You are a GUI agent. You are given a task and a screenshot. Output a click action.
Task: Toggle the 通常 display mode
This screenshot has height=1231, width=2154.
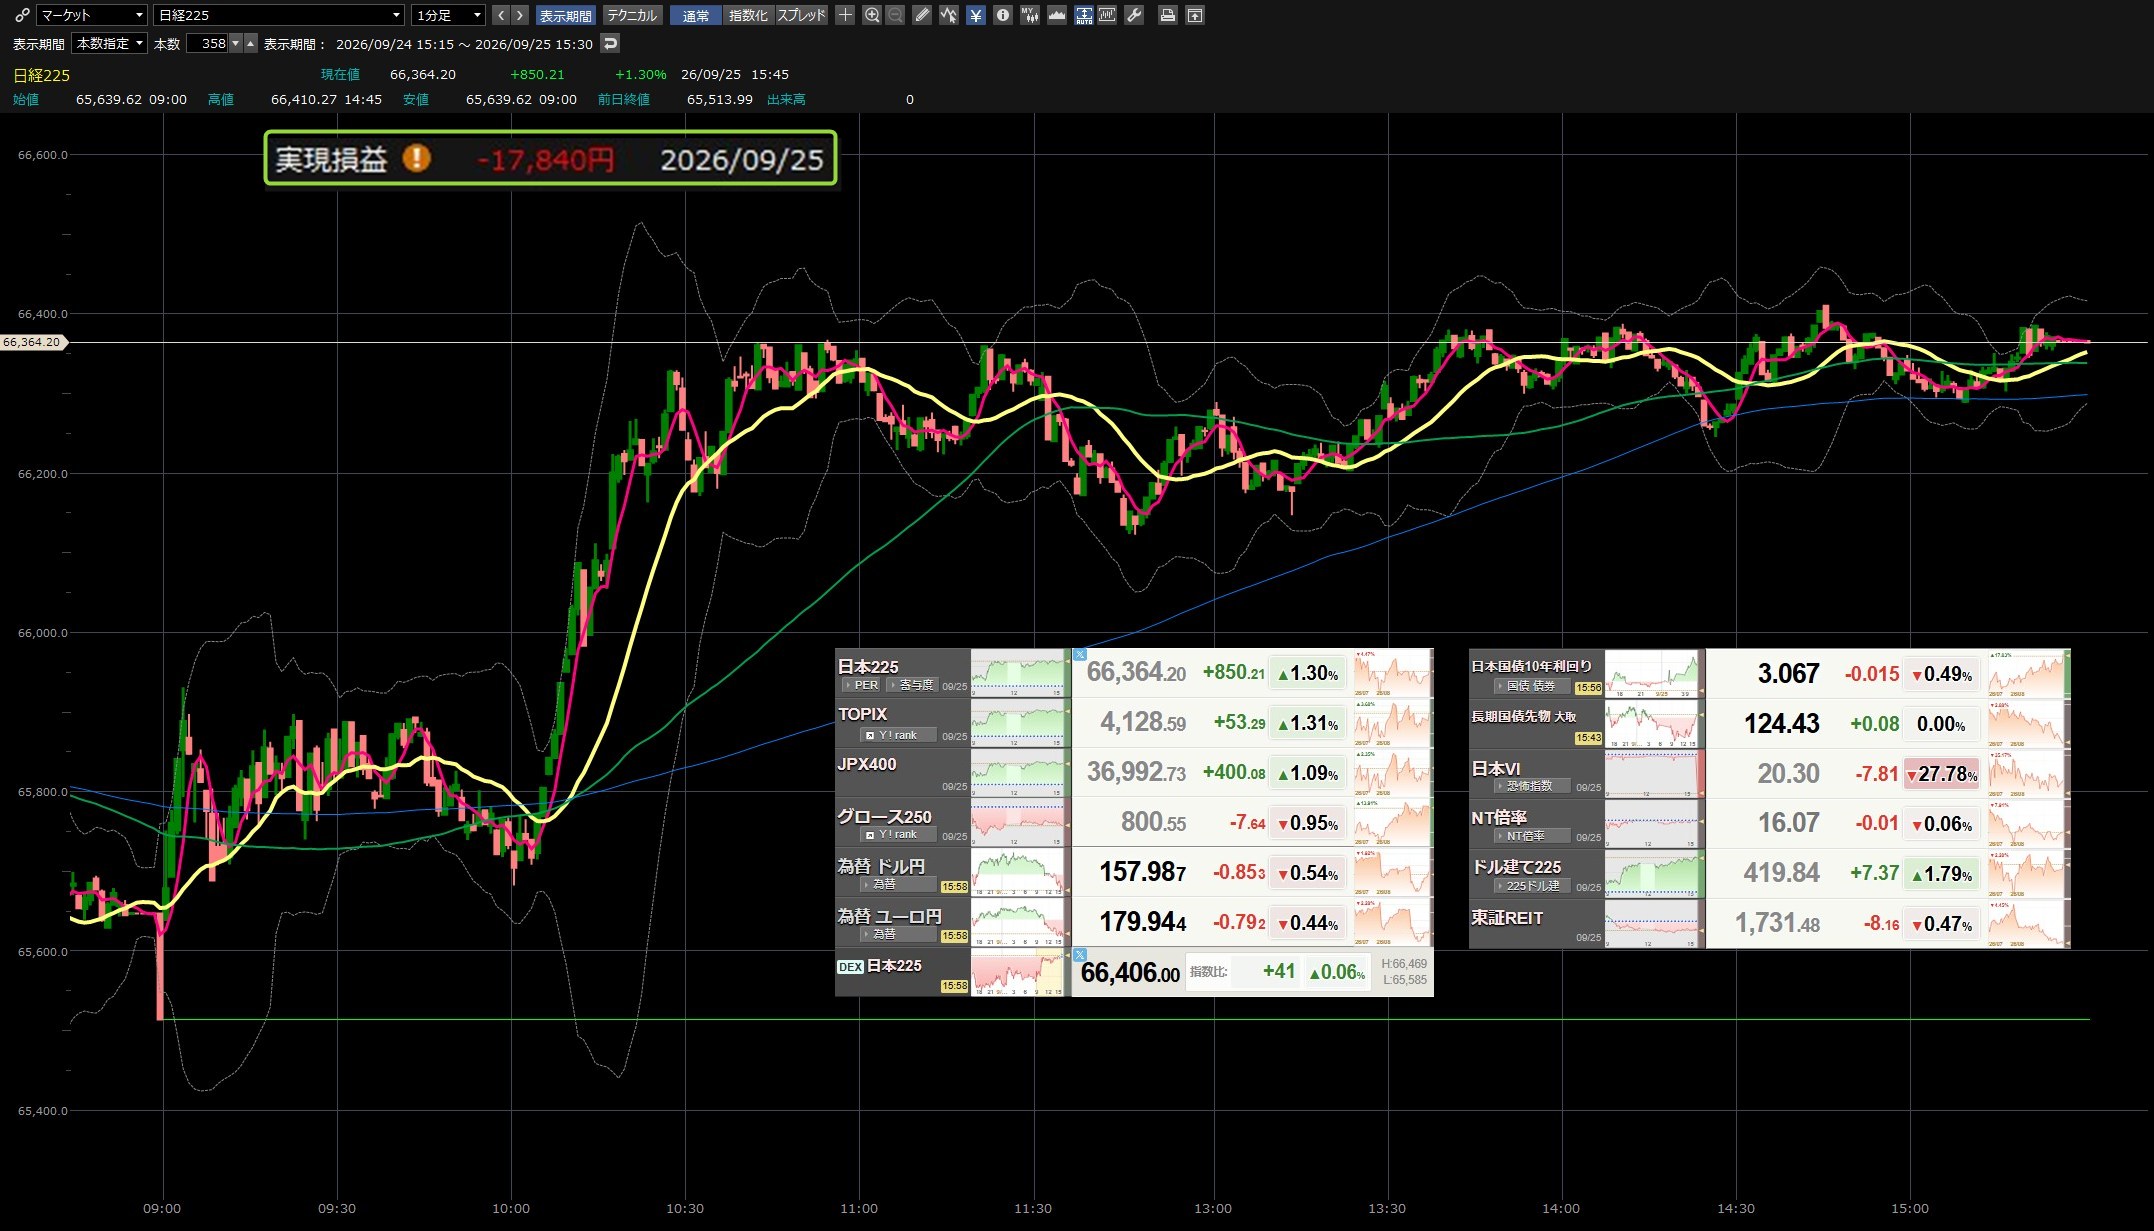point(696,15)
